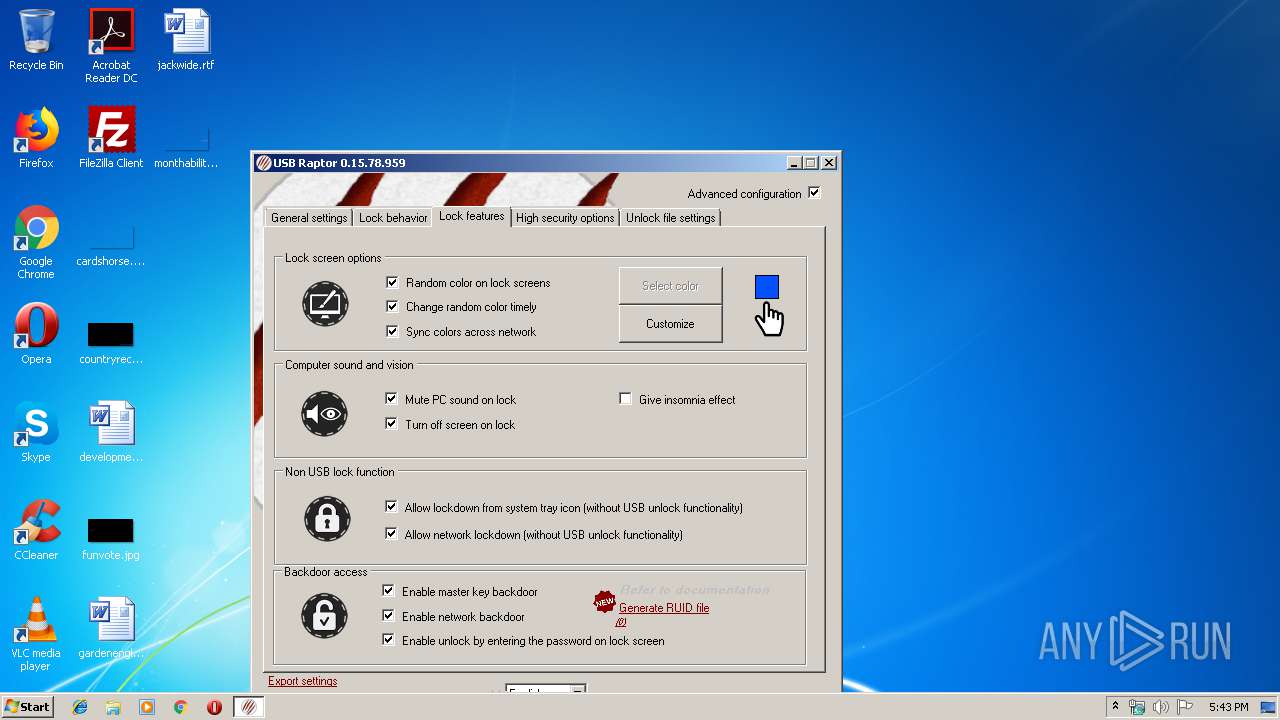Click the open padlock Backdoor access icon
1280x720 pixels.
(x=325, y=616)
